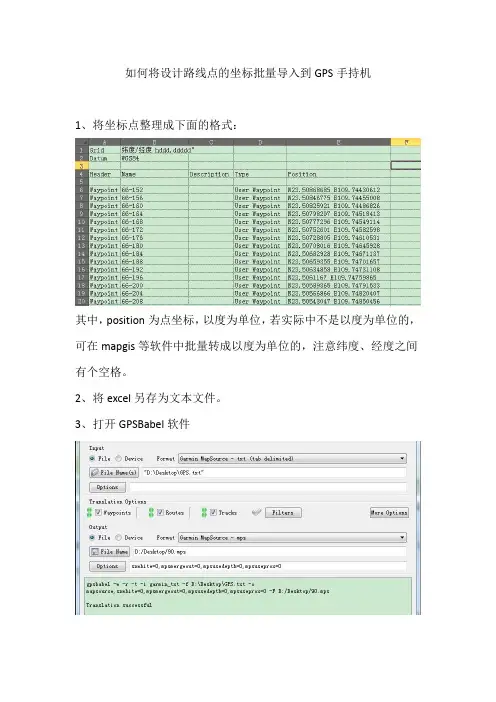496x702 pixels.
Task: Open the Input Format dropdown (Garmin MapSource txt)
Action: click(x=292, y=458)
